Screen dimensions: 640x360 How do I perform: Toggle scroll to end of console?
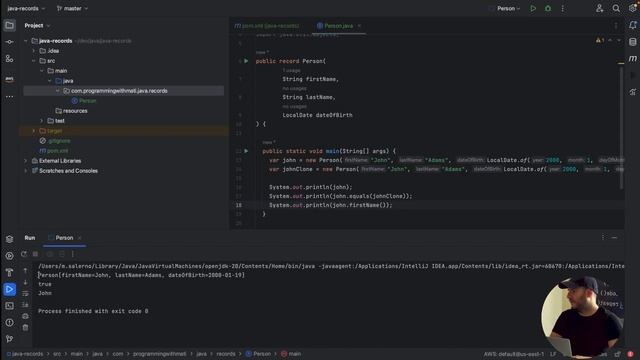click(25, 304)
